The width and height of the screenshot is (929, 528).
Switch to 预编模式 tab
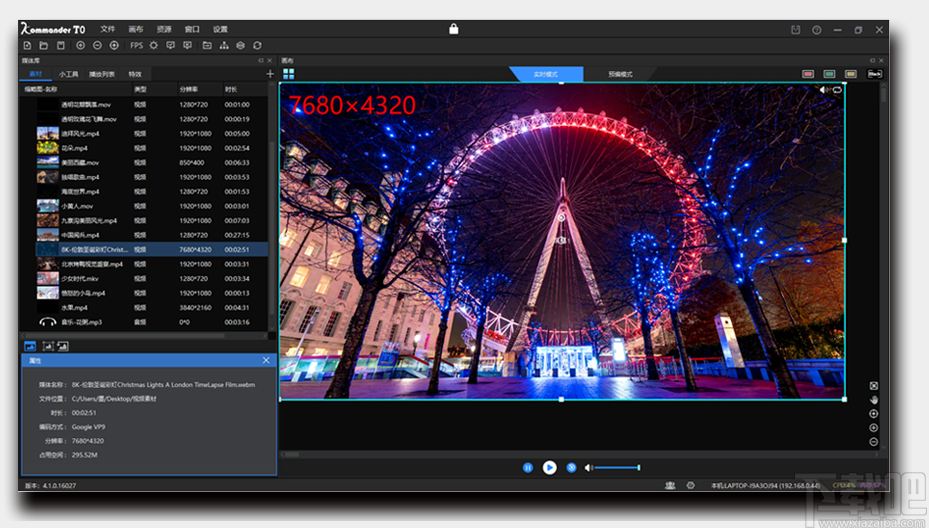click(620, 74)
